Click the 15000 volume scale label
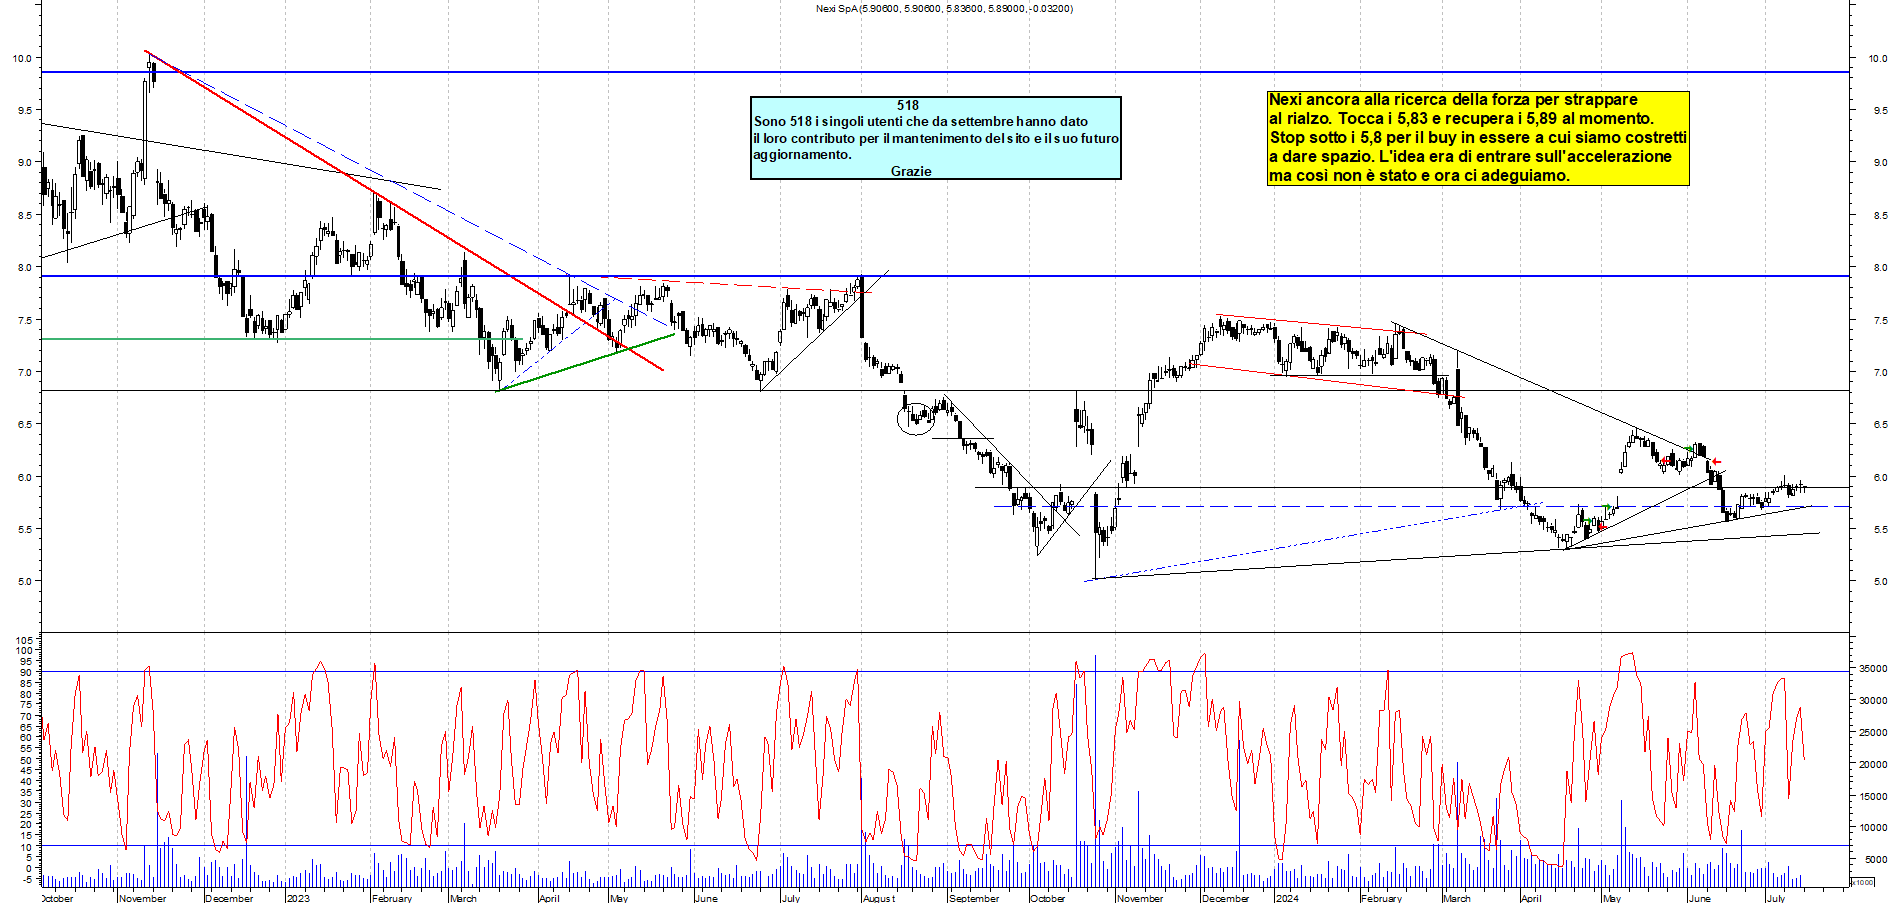Image resolution: width=1890 pixels, height=903 pixels. pyautogui.click(x=1873, y=796)
